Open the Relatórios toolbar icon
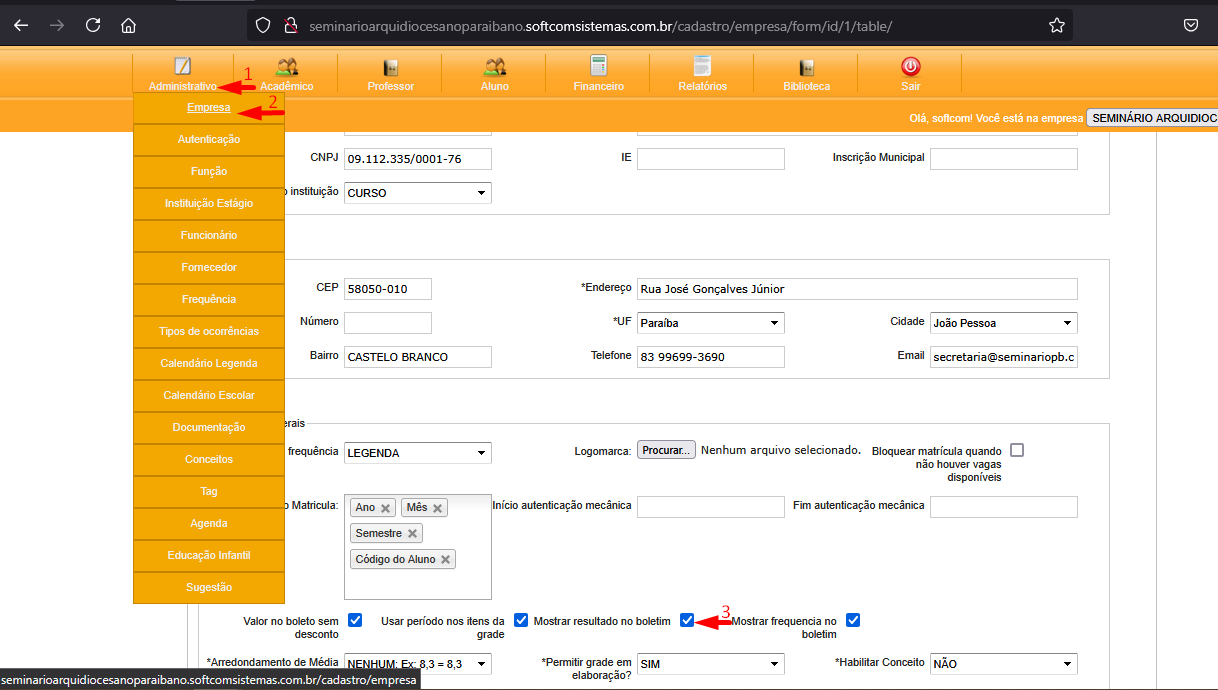The height and width of the screenshot is (690, 1218). pyautogui.click(x=702, y=68)
